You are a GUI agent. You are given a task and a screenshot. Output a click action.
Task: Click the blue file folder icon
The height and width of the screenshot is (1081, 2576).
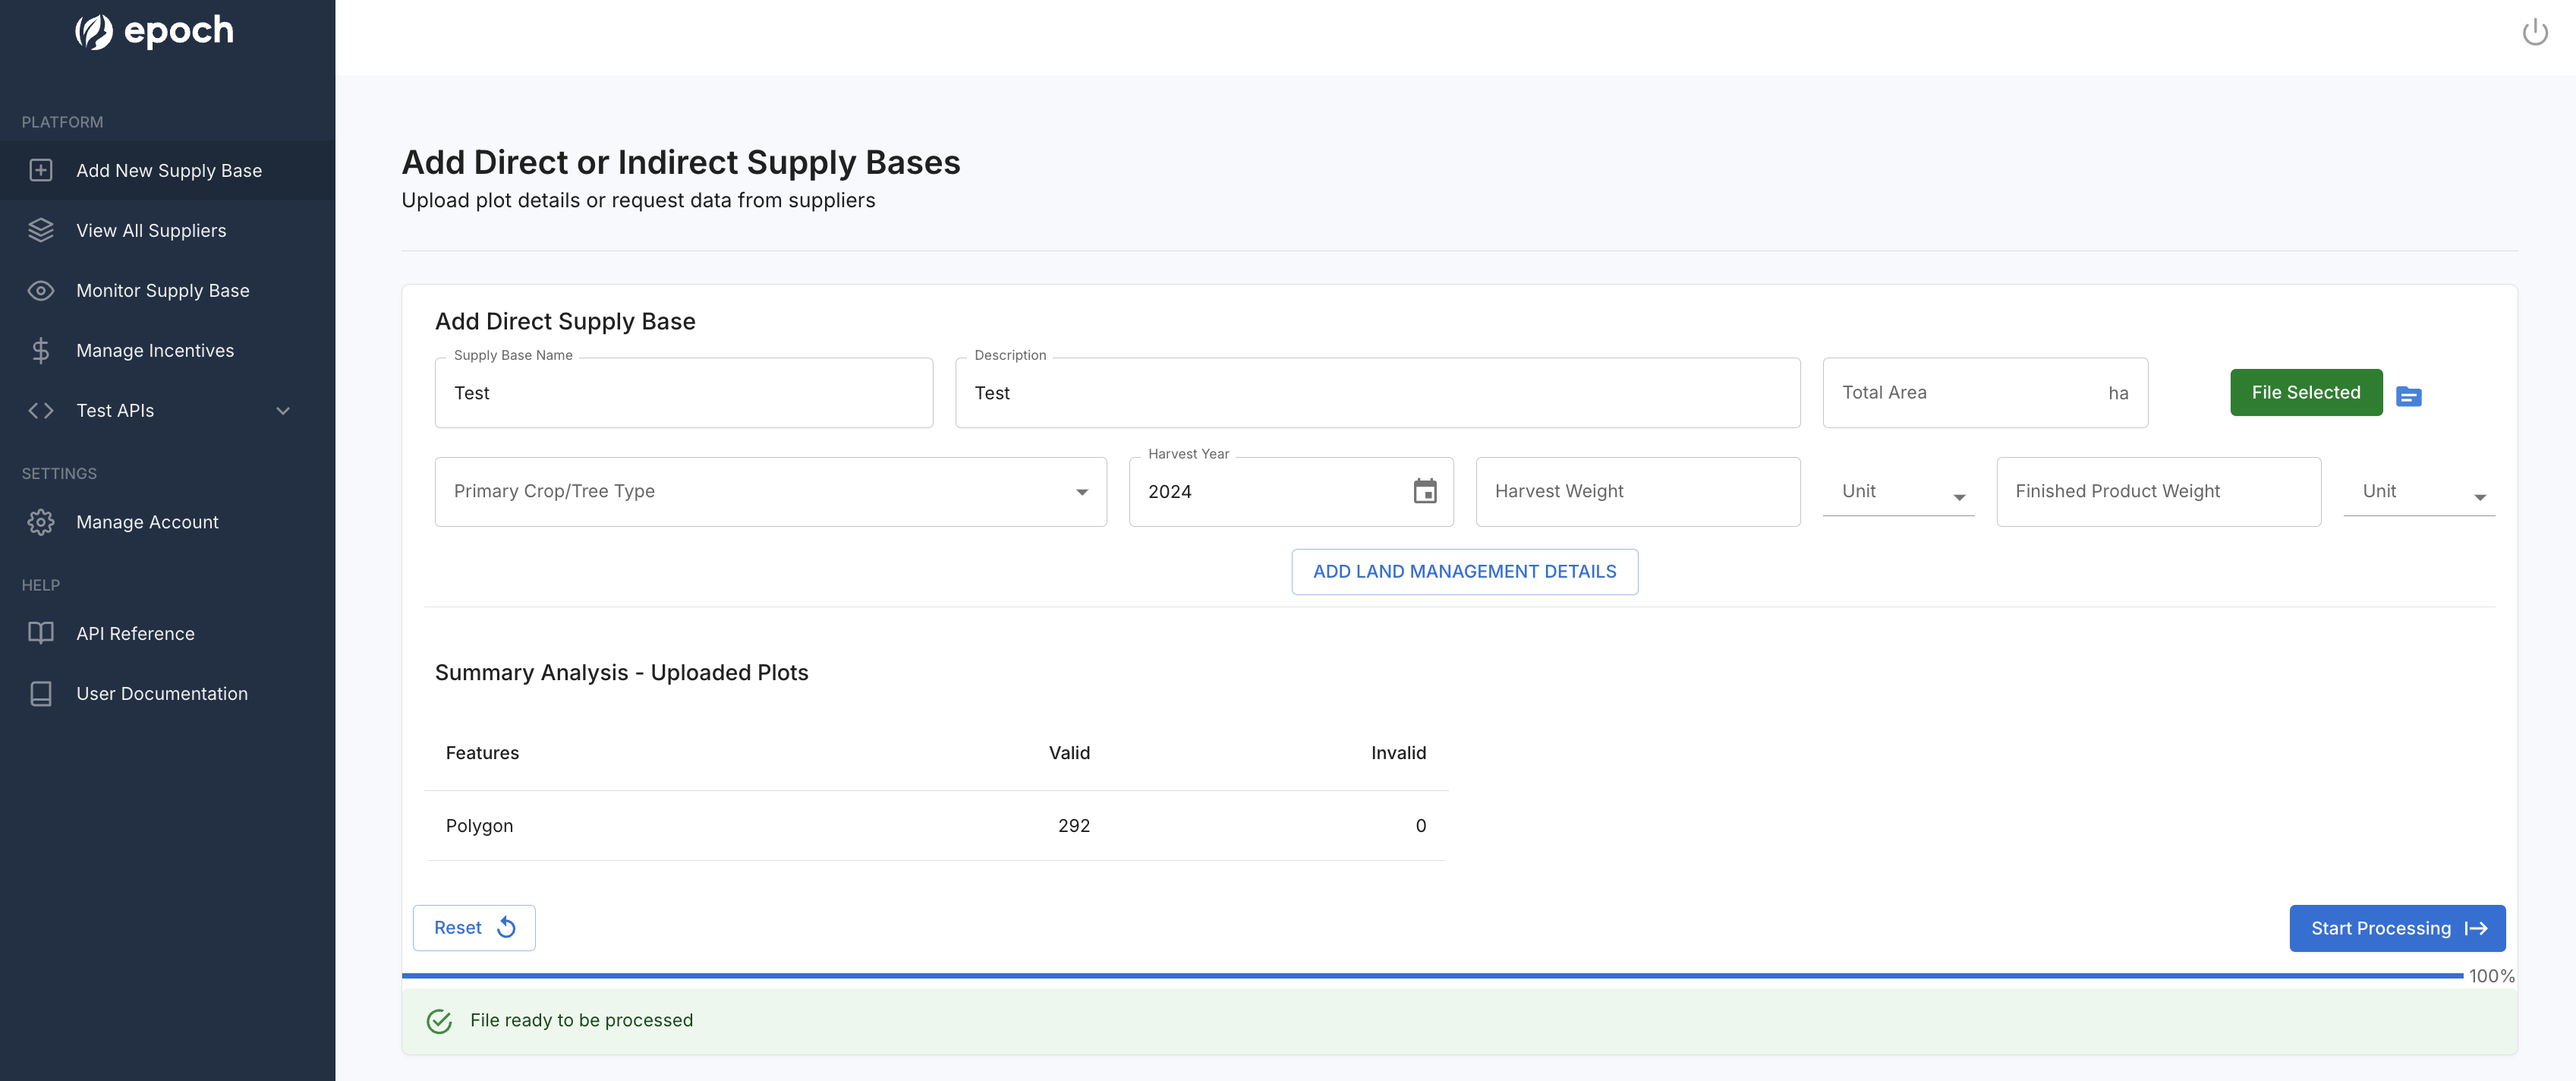pos(2408,397)
